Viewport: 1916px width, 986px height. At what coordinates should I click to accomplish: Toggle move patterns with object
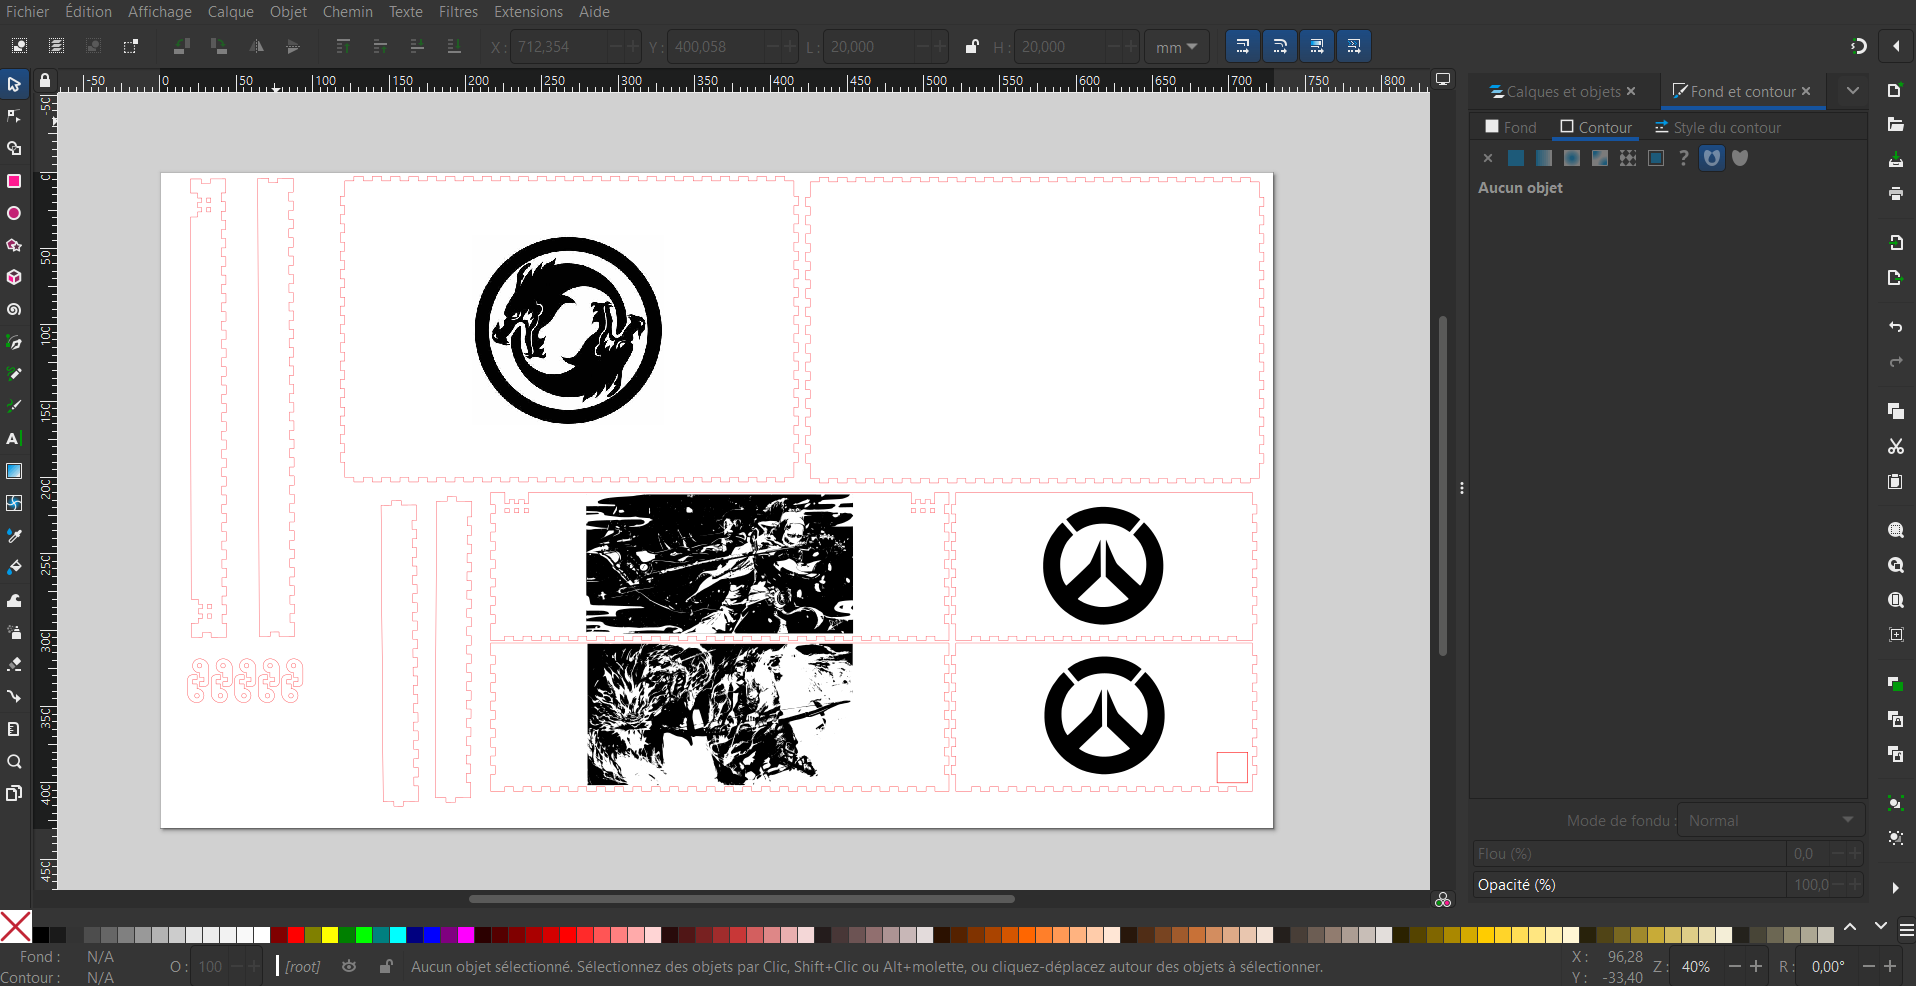pos(1353,46)
